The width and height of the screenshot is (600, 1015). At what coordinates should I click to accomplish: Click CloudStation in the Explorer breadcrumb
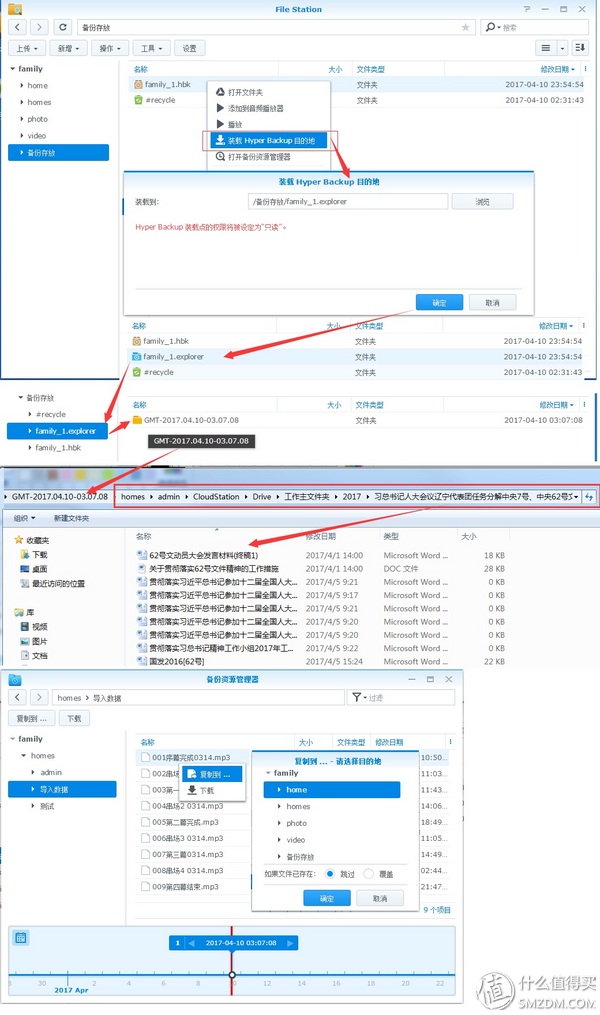[216, 496]
